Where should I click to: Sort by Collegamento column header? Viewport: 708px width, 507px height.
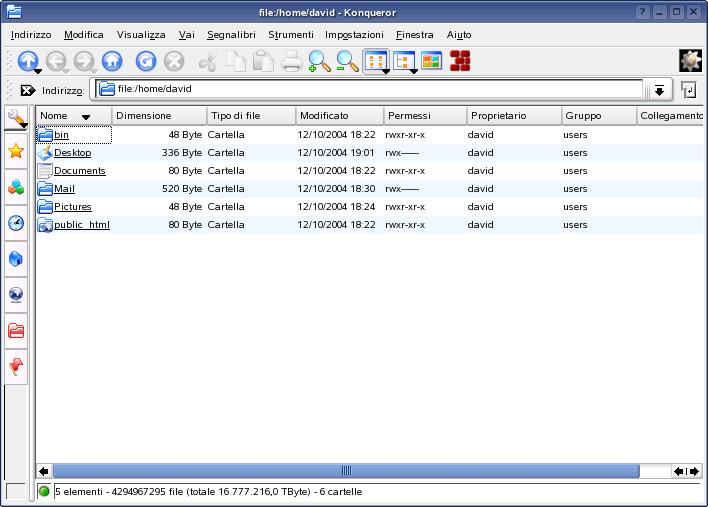pyautogui.click(x=670, y=116)
